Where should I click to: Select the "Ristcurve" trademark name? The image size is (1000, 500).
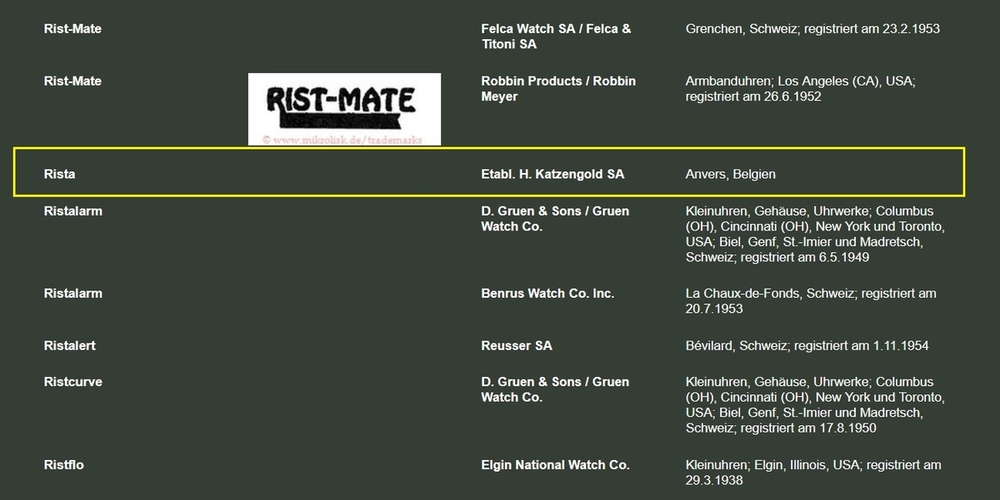[73, 382]
